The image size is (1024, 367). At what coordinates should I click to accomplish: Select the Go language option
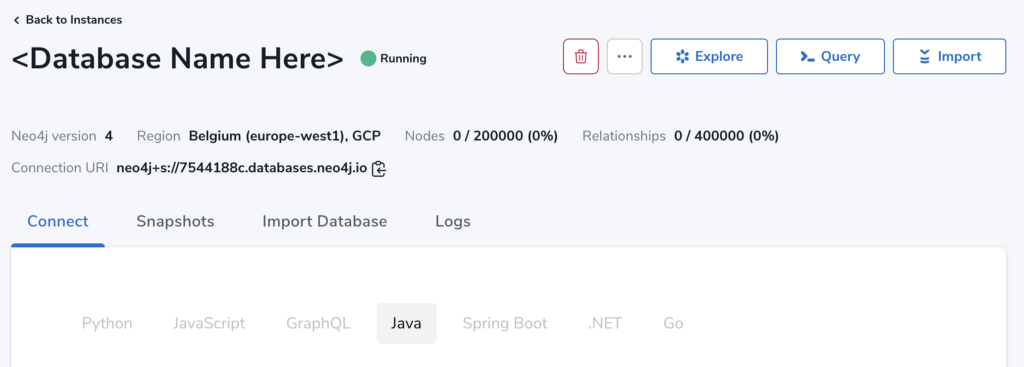click(x=673, y=323)
